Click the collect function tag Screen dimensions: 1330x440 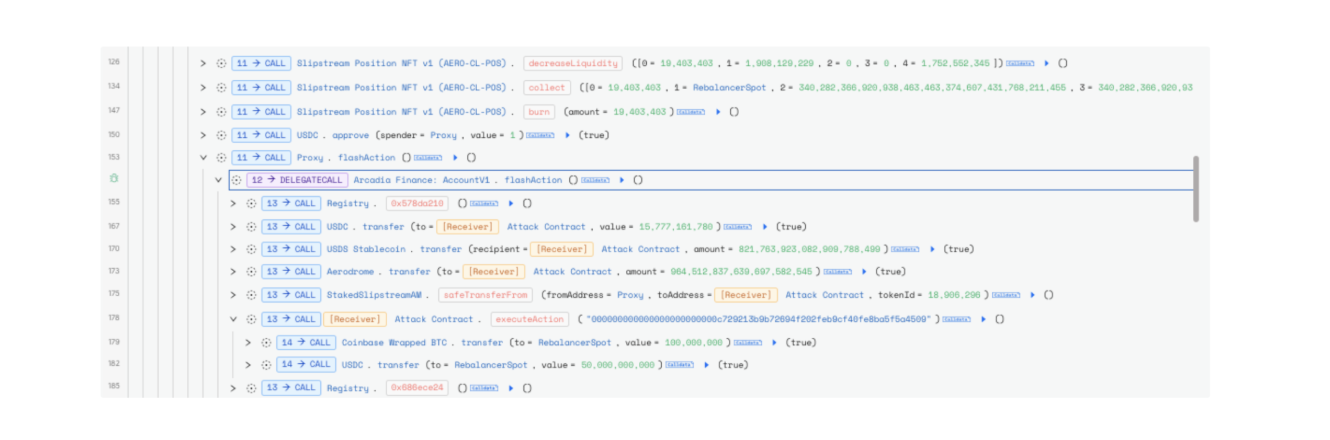coord(547,87)
